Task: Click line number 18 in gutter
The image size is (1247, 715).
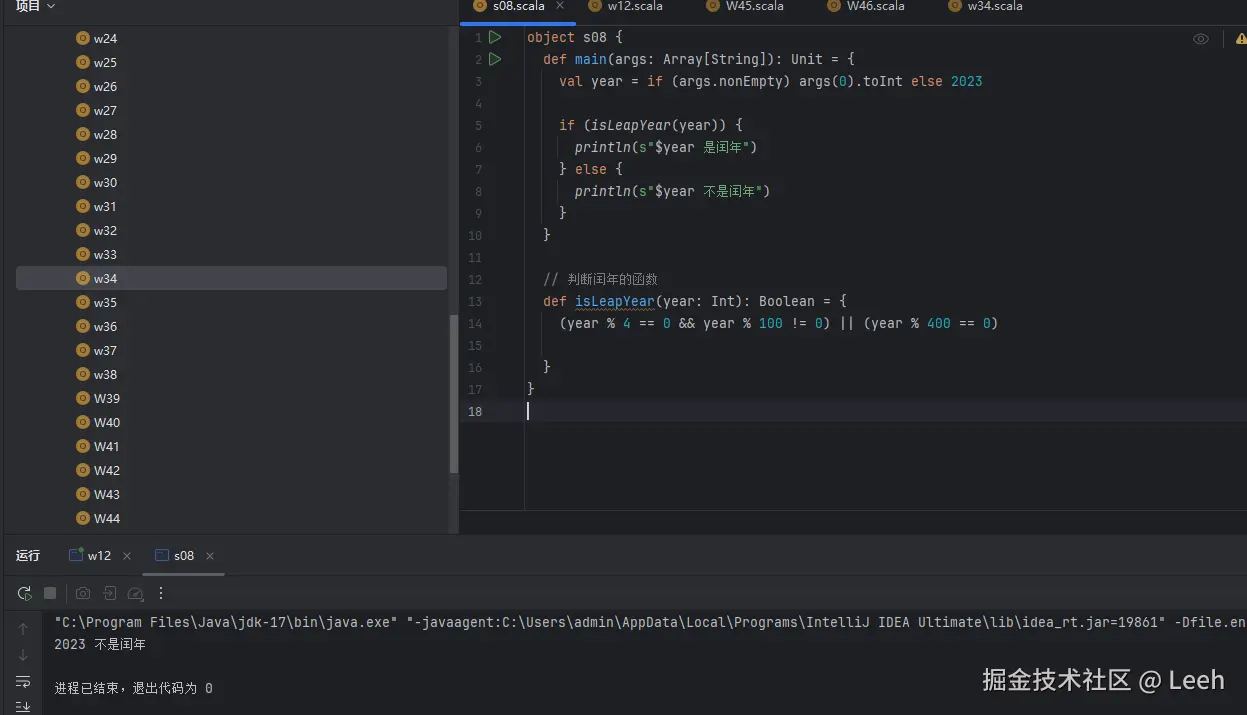Action: pos(474,411)
